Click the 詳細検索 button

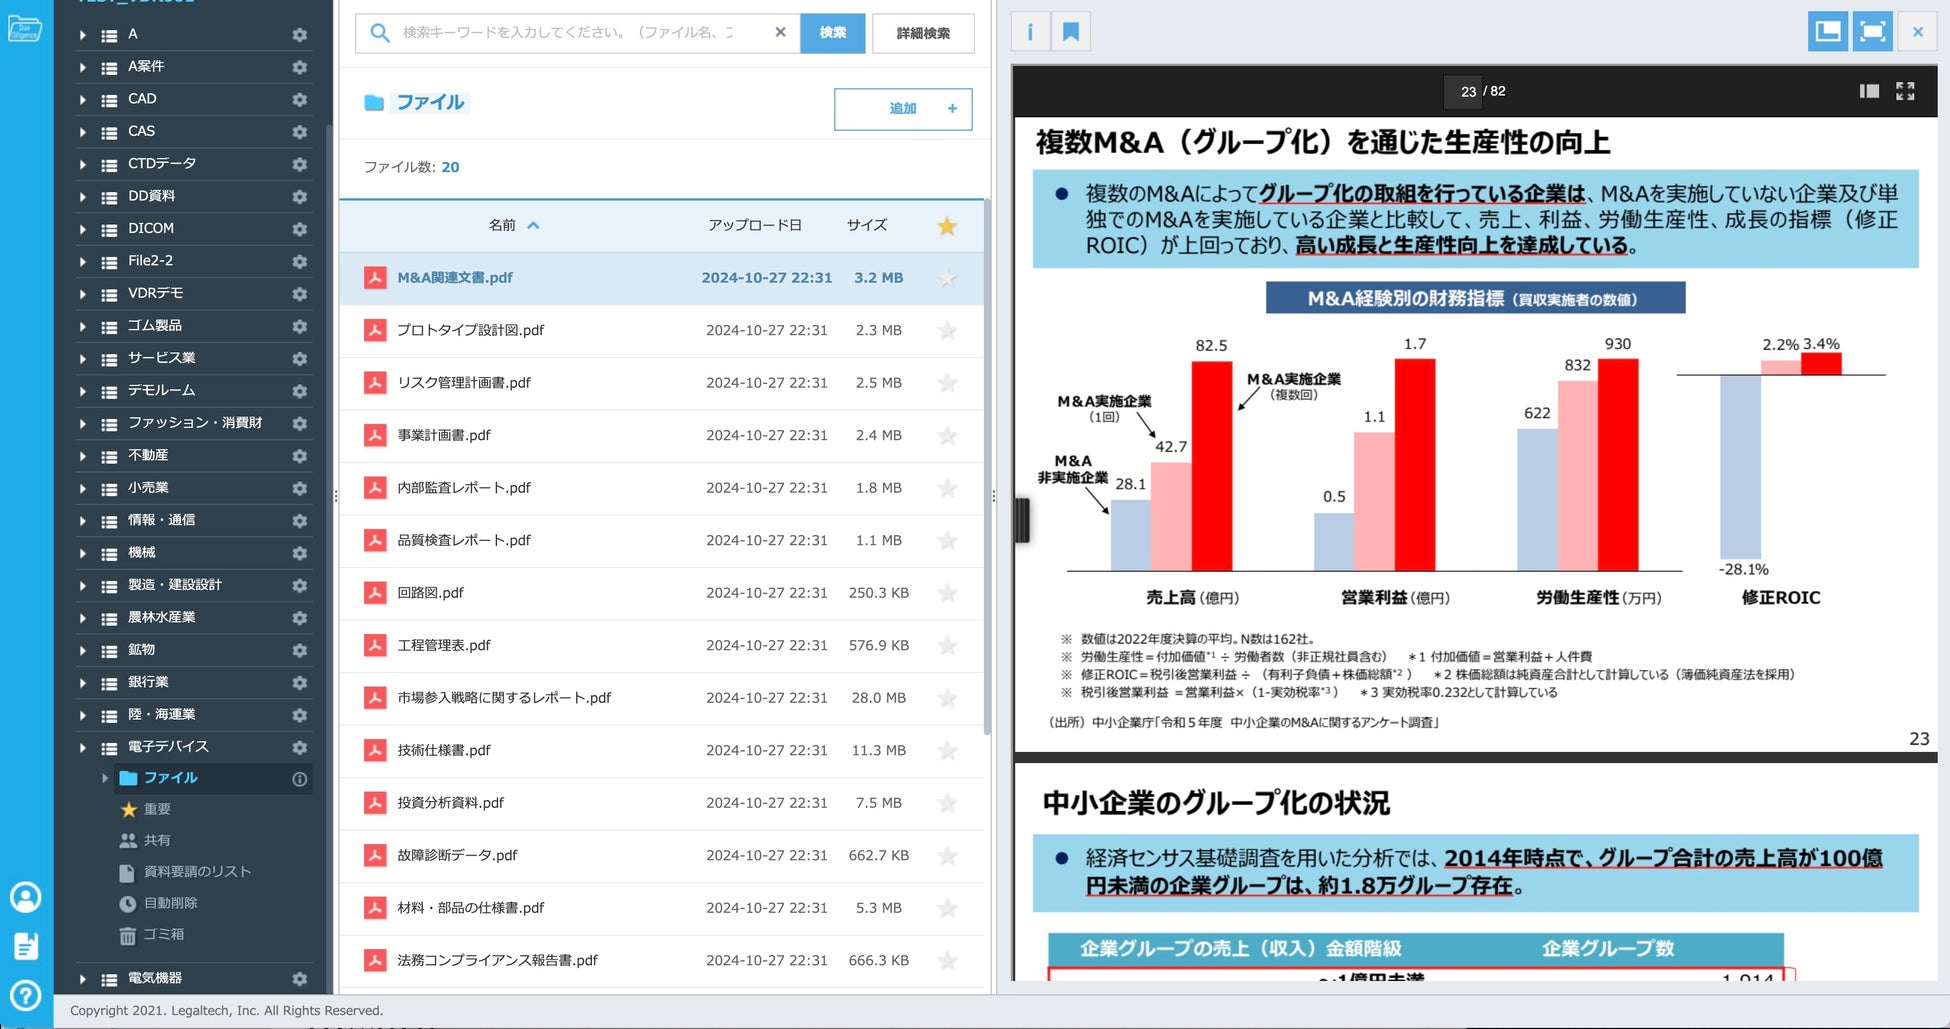[922, 33]
